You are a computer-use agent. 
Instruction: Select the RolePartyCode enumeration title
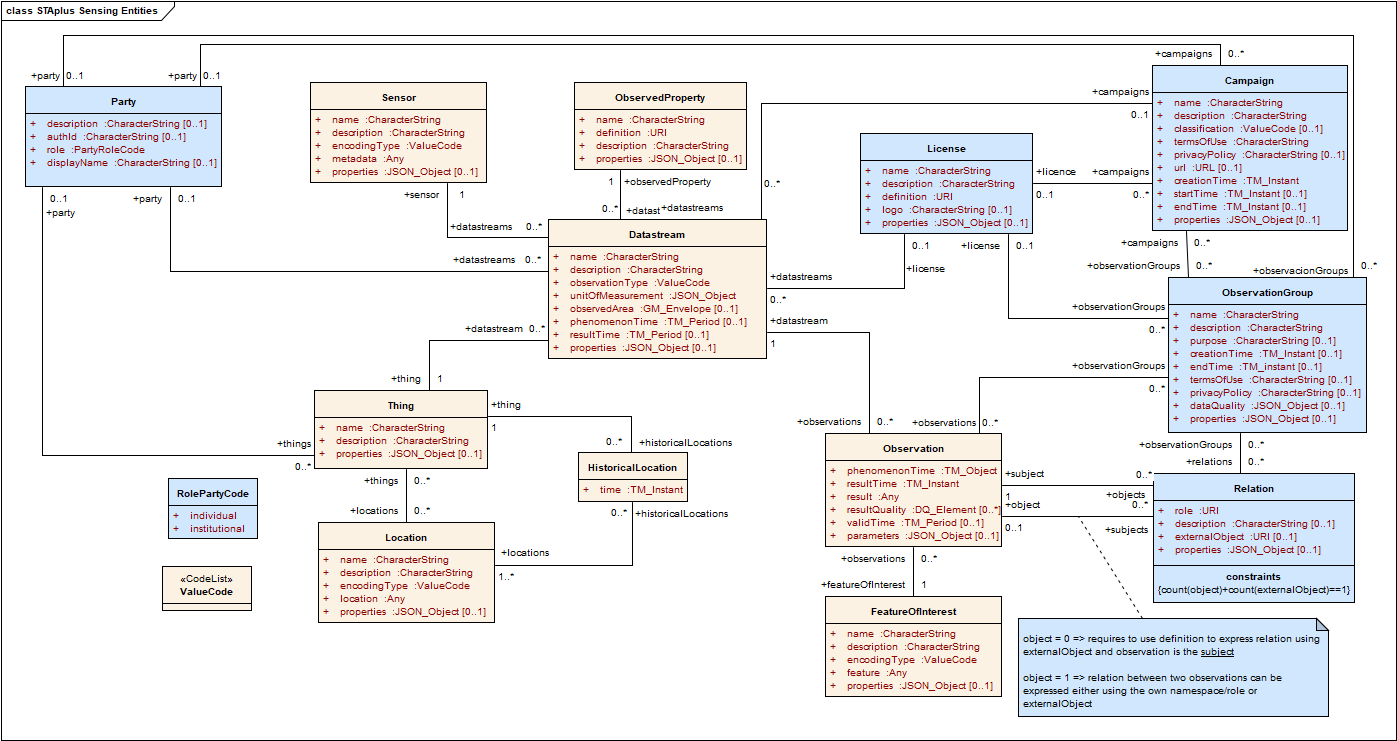pyautogui.click(x=212, y=494)
